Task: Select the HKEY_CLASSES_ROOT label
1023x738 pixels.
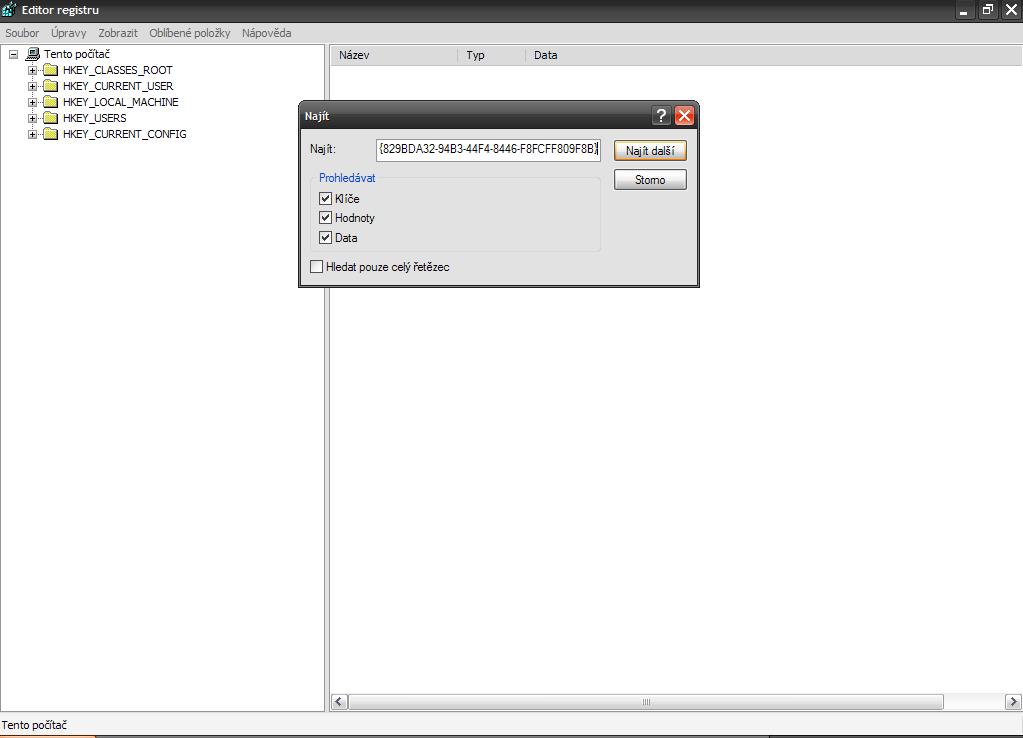Action: 117,70
